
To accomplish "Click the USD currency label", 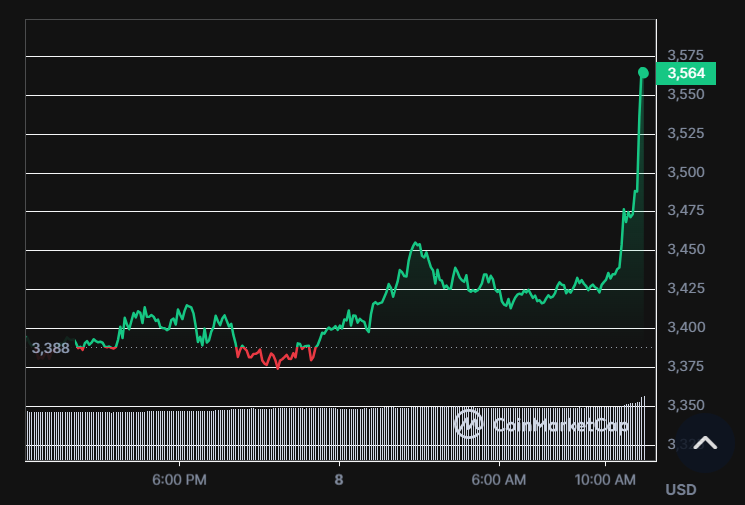I will click(x=681, y=490).
